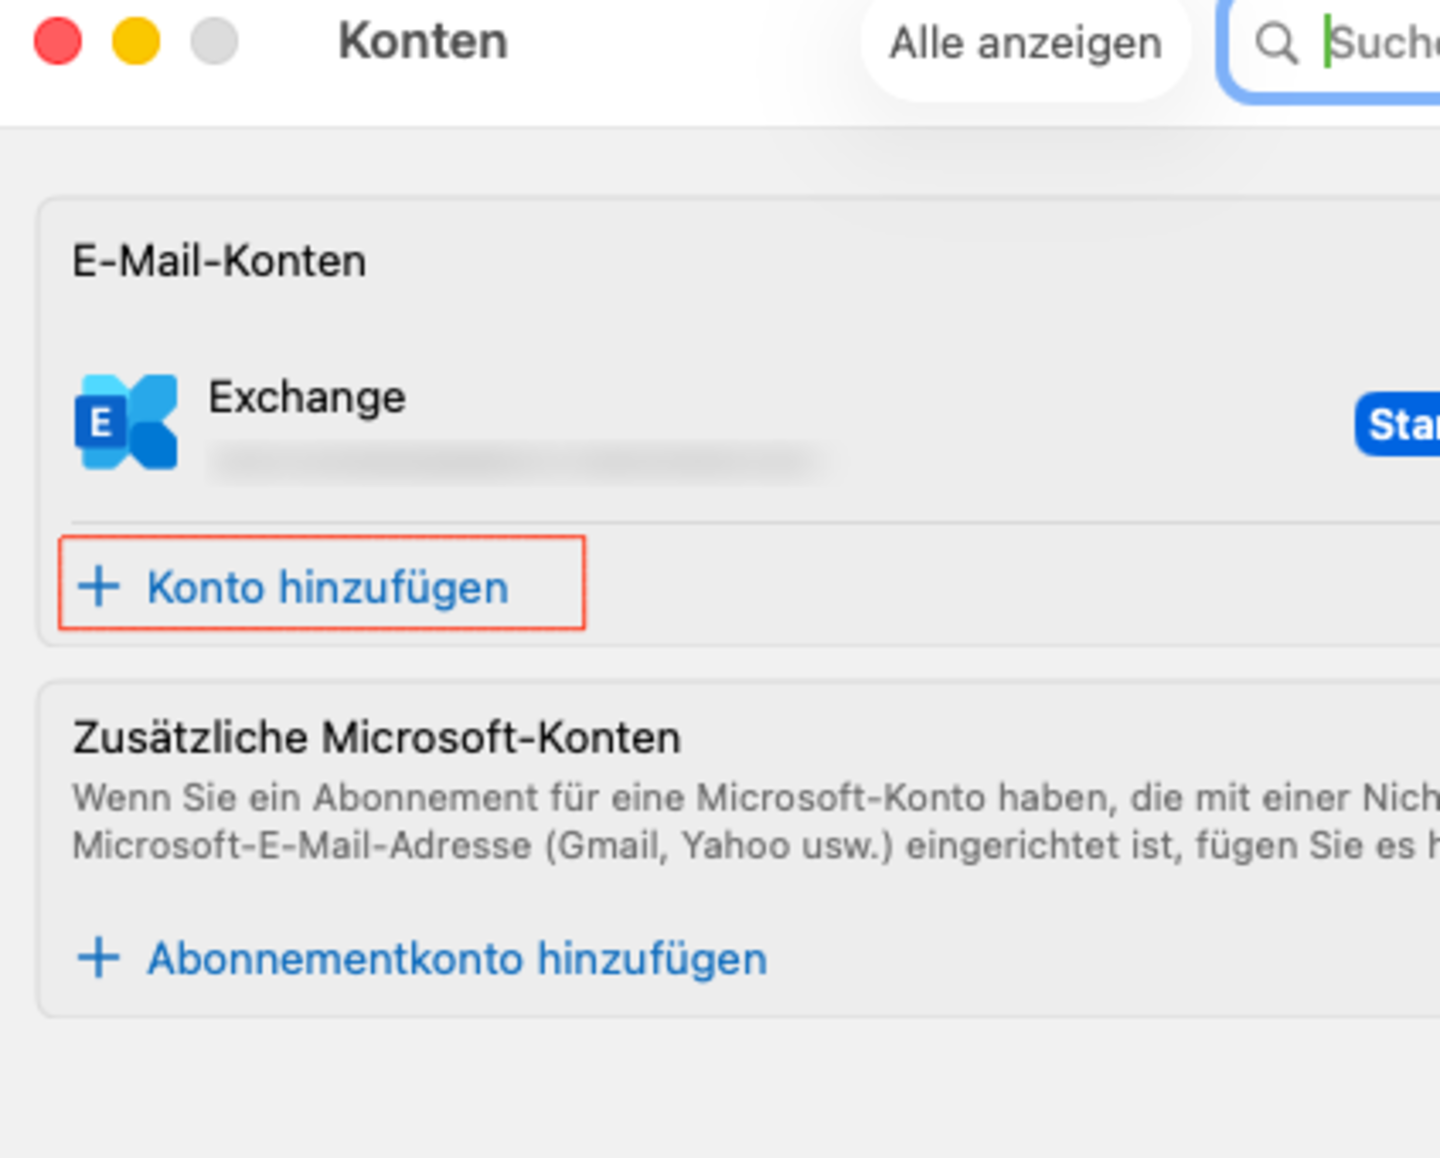The height and width of the screenshot is (1158, 1440).
Task: Click the Konten window title
Action: click(423, 42)
